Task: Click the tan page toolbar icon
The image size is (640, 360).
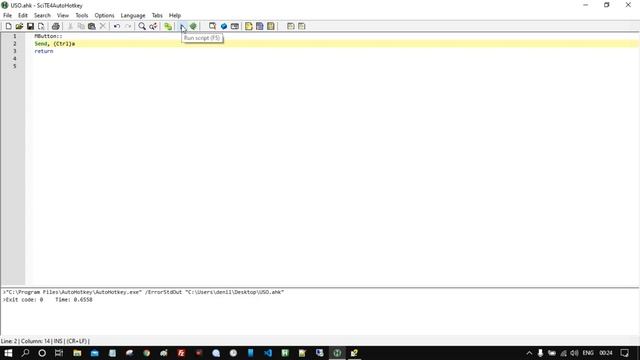Action: click(271, 27)
